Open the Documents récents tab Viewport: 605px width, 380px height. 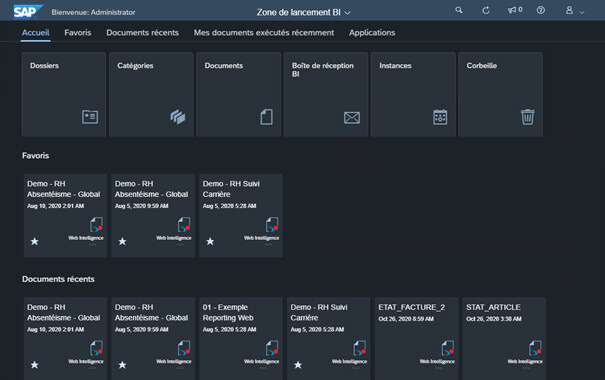(x=142, y=33)
